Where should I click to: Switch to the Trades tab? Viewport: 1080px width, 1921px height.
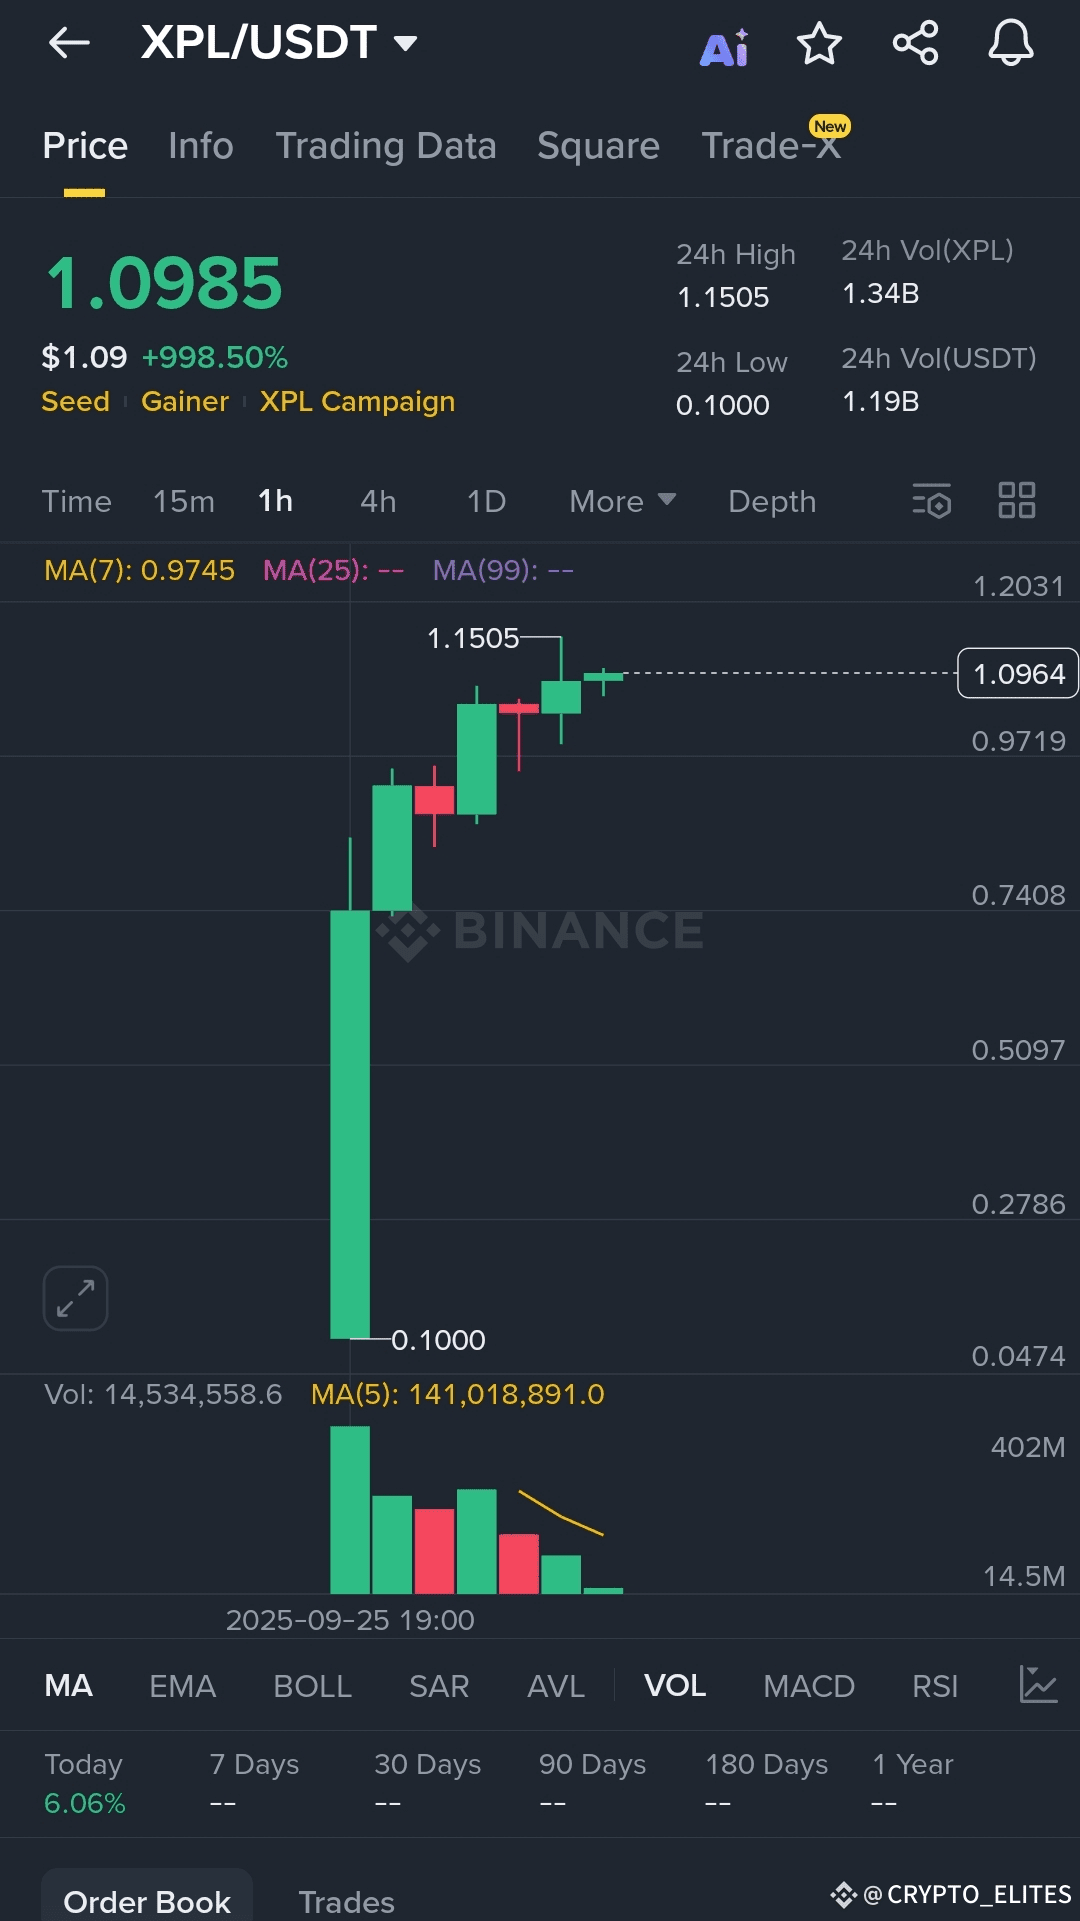tap(346, 1901)
